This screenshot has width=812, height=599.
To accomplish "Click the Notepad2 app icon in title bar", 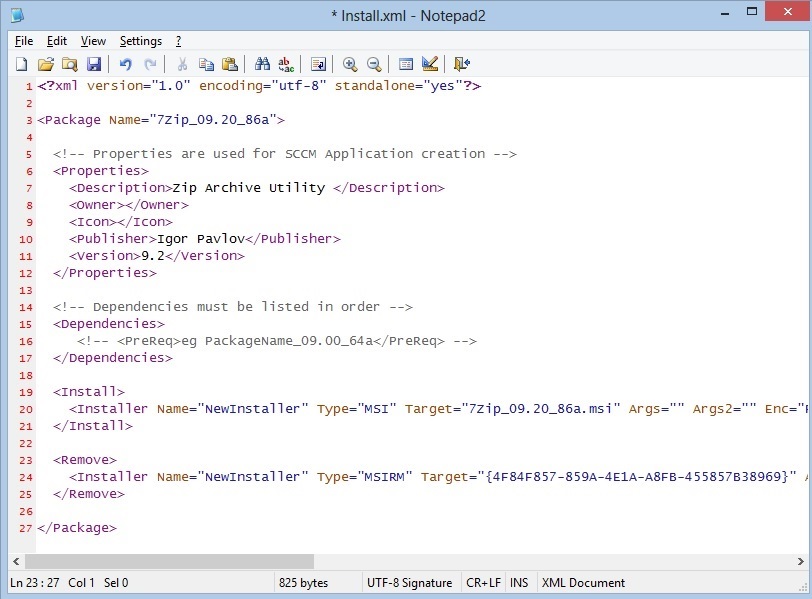I will tap(17, 15).
